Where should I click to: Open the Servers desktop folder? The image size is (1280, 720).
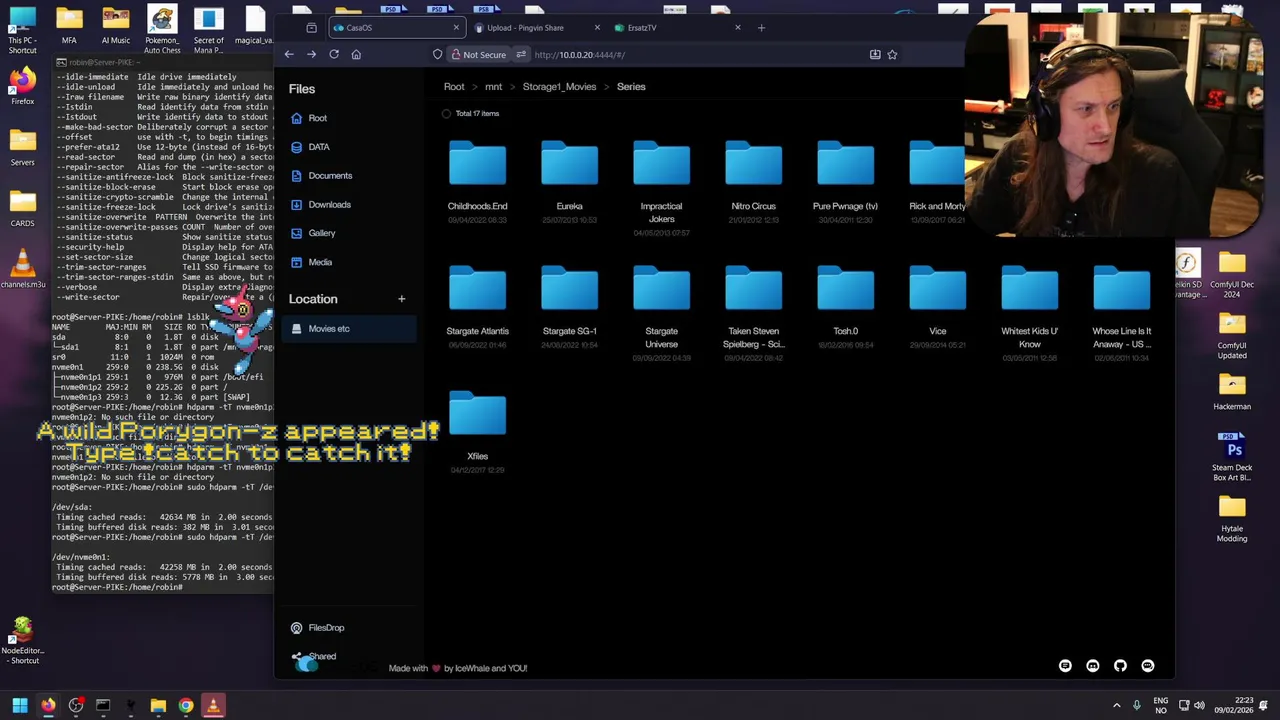[x=22, y=145]
